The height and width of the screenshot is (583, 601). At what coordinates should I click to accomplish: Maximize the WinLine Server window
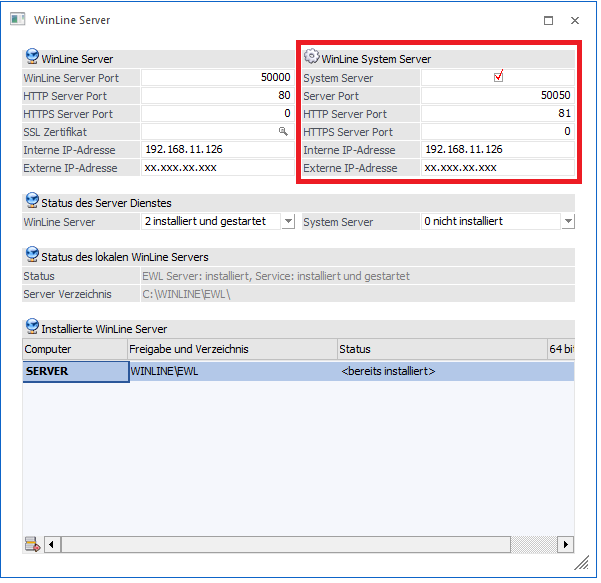pos(548,20)
